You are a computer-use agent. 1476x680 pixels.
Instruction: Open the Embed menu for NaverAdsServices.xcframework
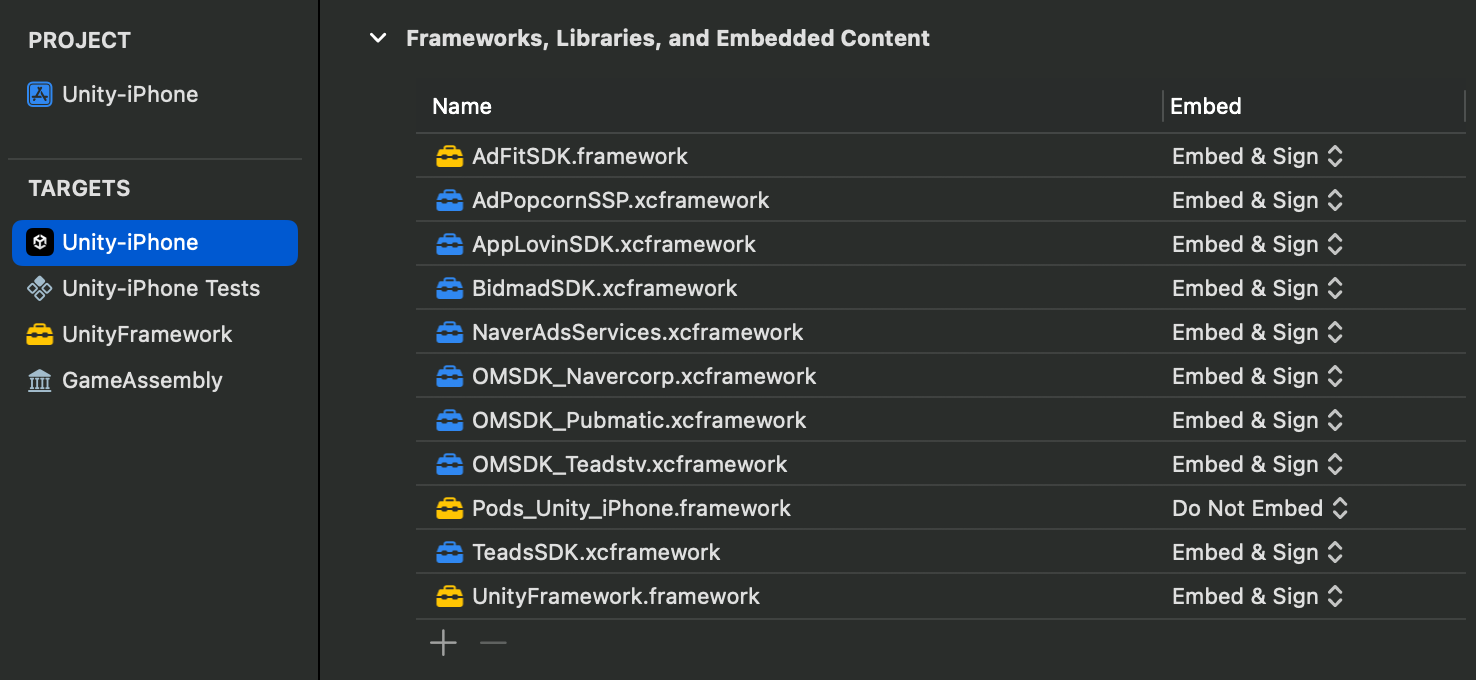[1257, 333]
